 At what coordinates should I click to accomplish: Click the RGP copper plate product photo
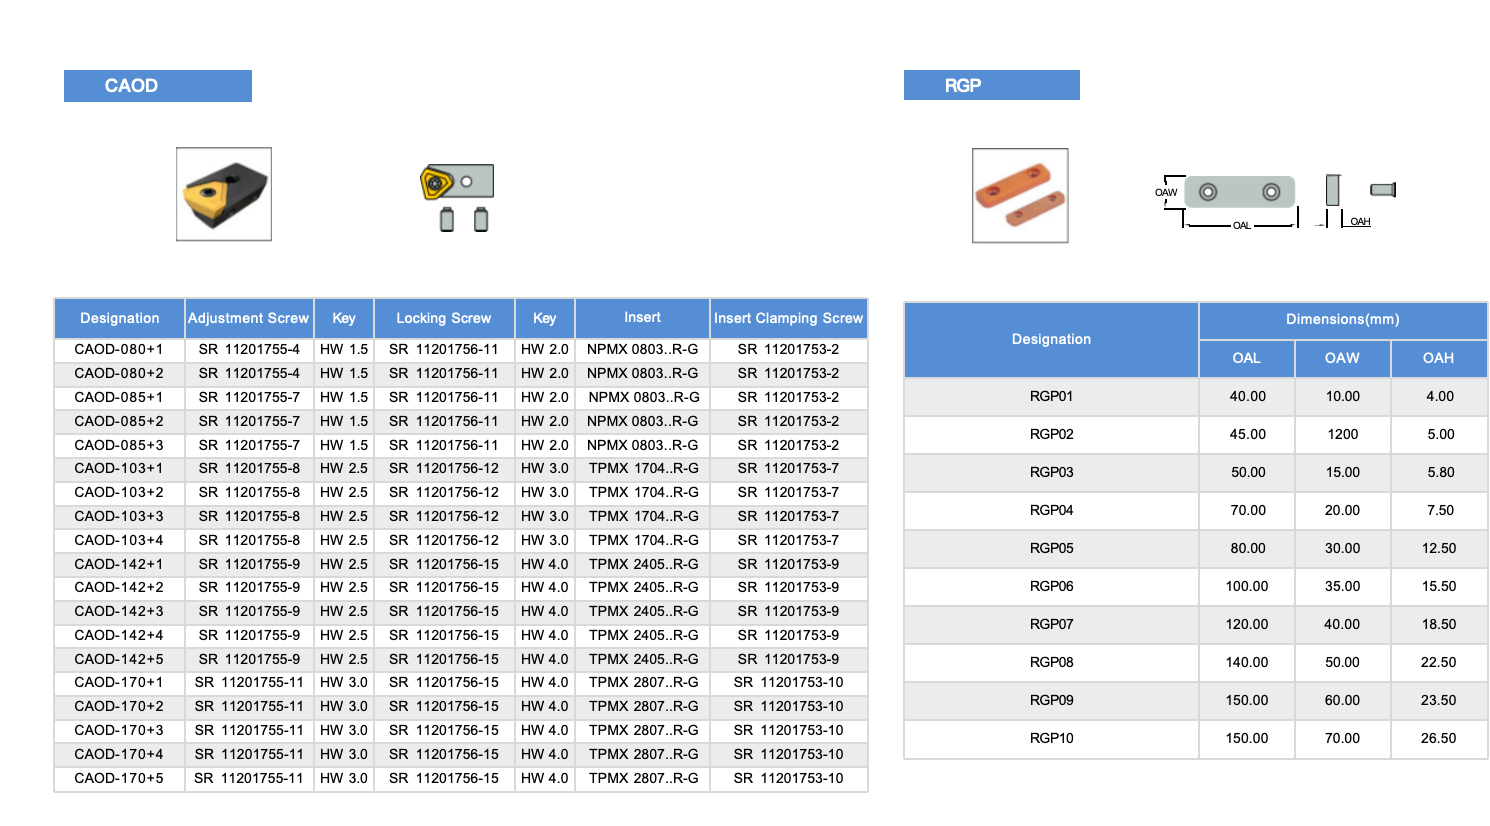1020,195
